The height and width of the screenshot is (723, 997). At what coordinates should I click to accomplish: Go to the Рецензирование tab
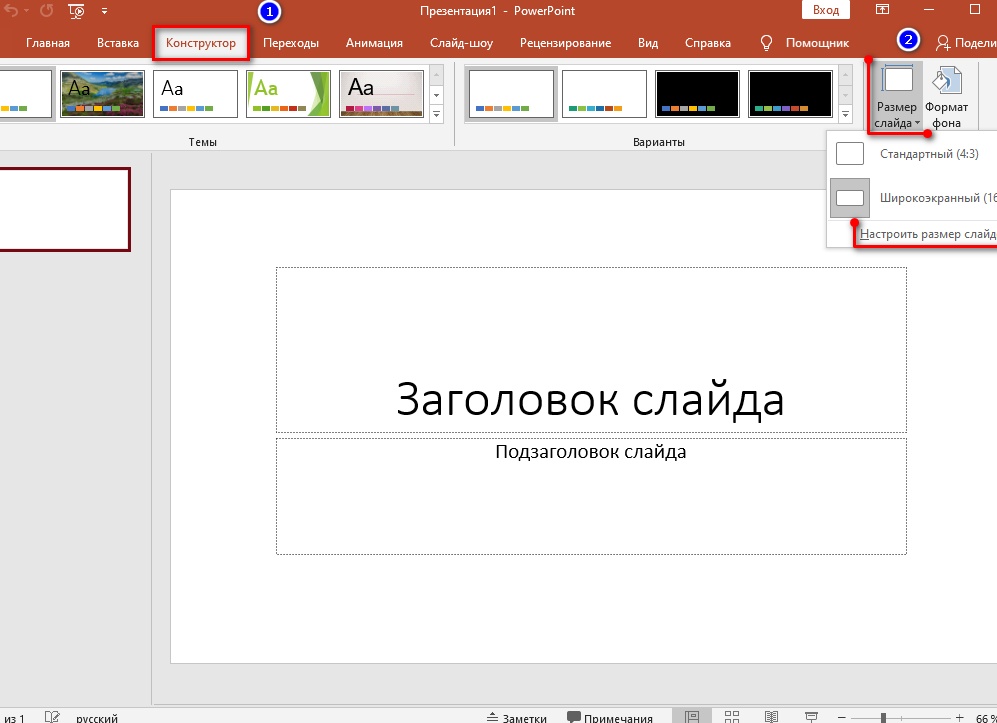565,43
